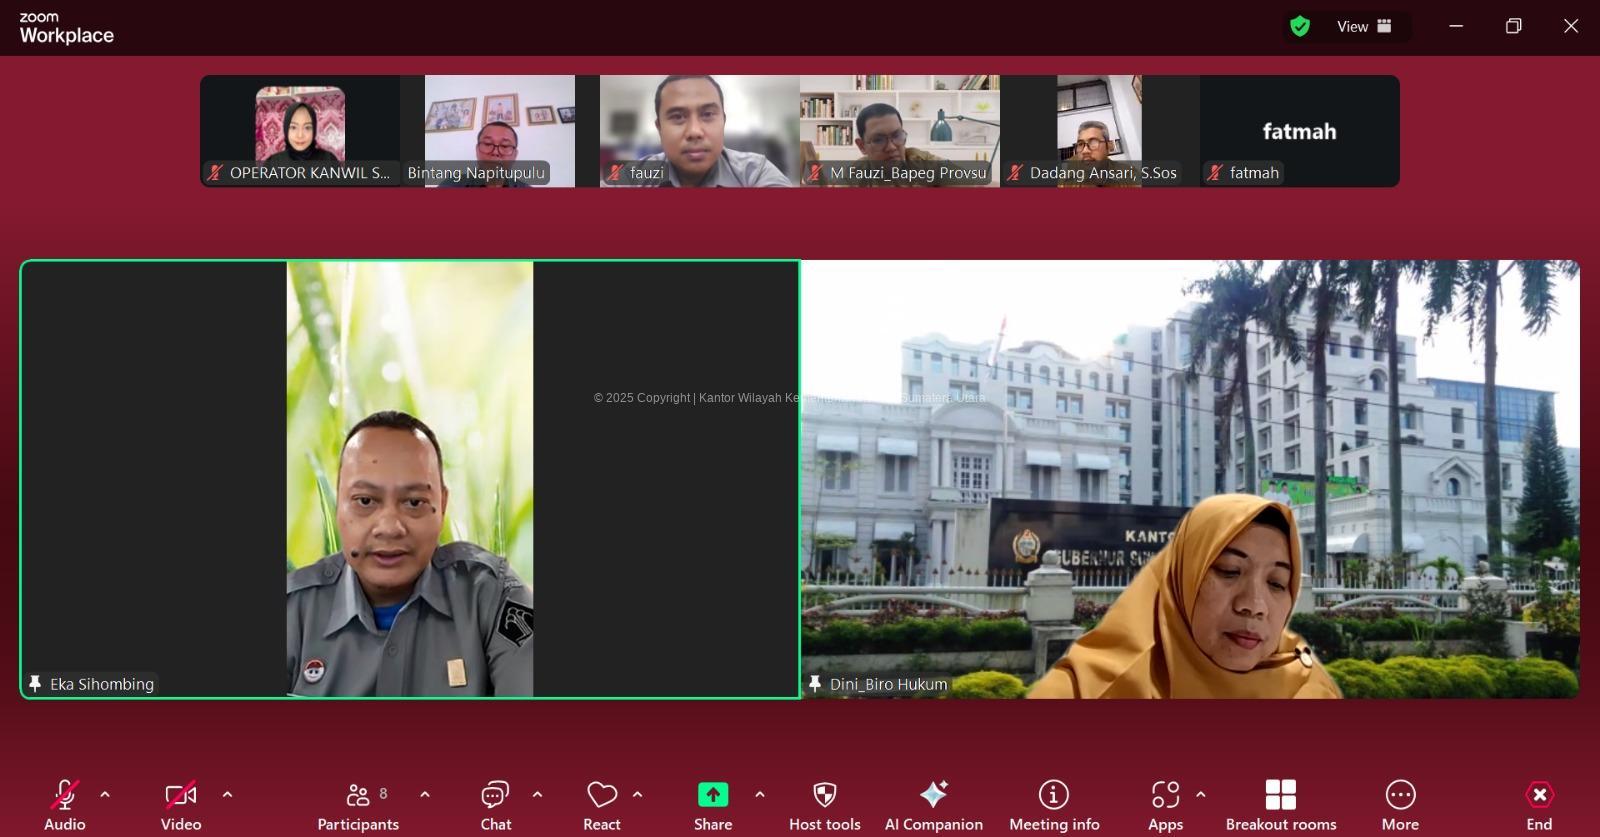Open the Apps panel
Viewport: 1600px width, 837px height.
point(1165,805)
